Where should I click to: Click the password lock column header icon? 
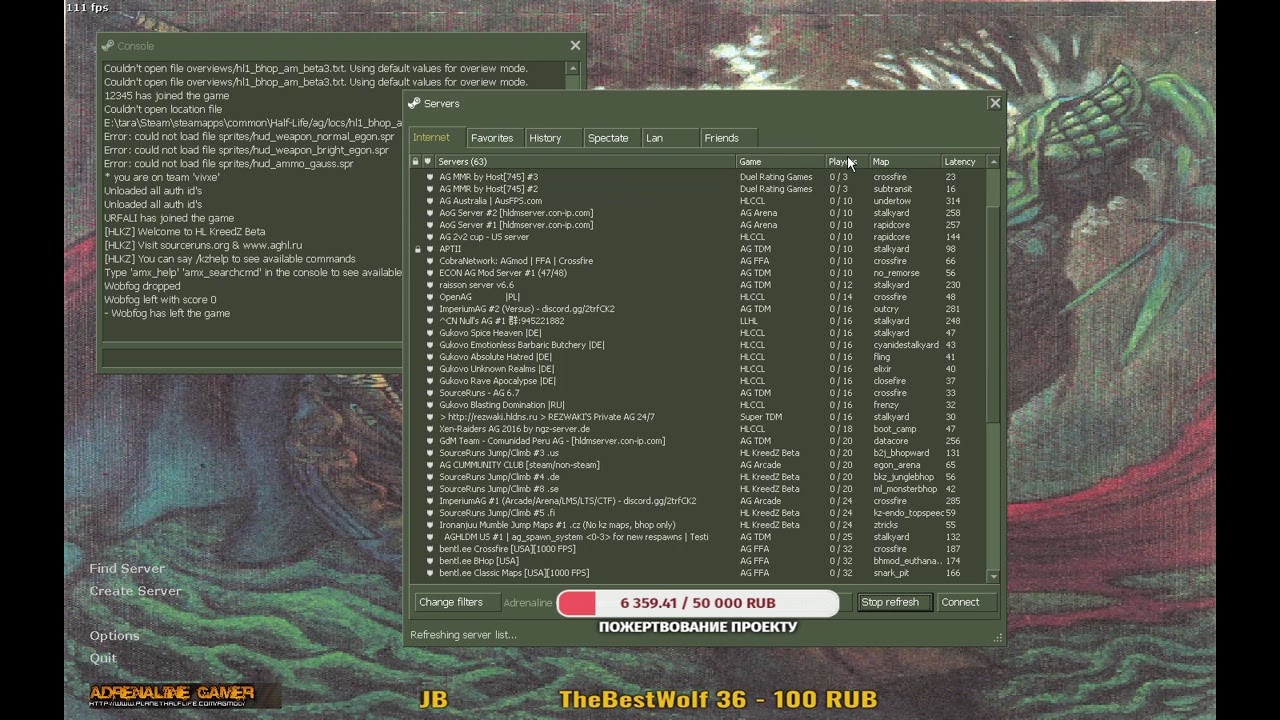416,161
